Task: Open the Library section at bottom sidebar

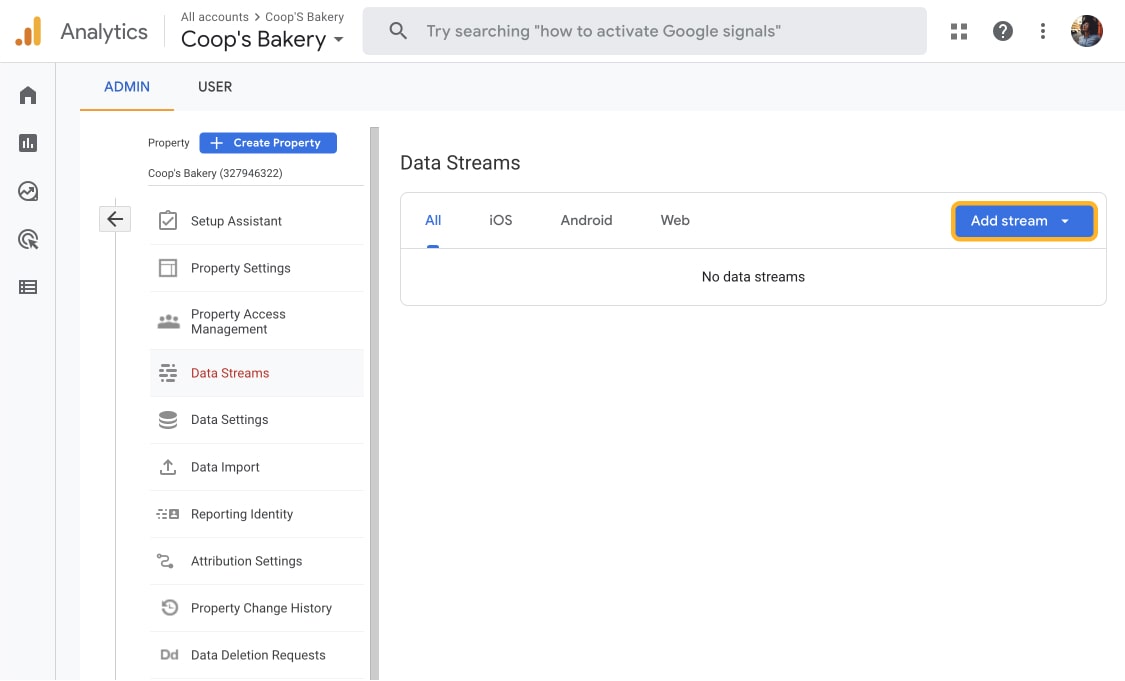Action: click(x=27, y=287)
